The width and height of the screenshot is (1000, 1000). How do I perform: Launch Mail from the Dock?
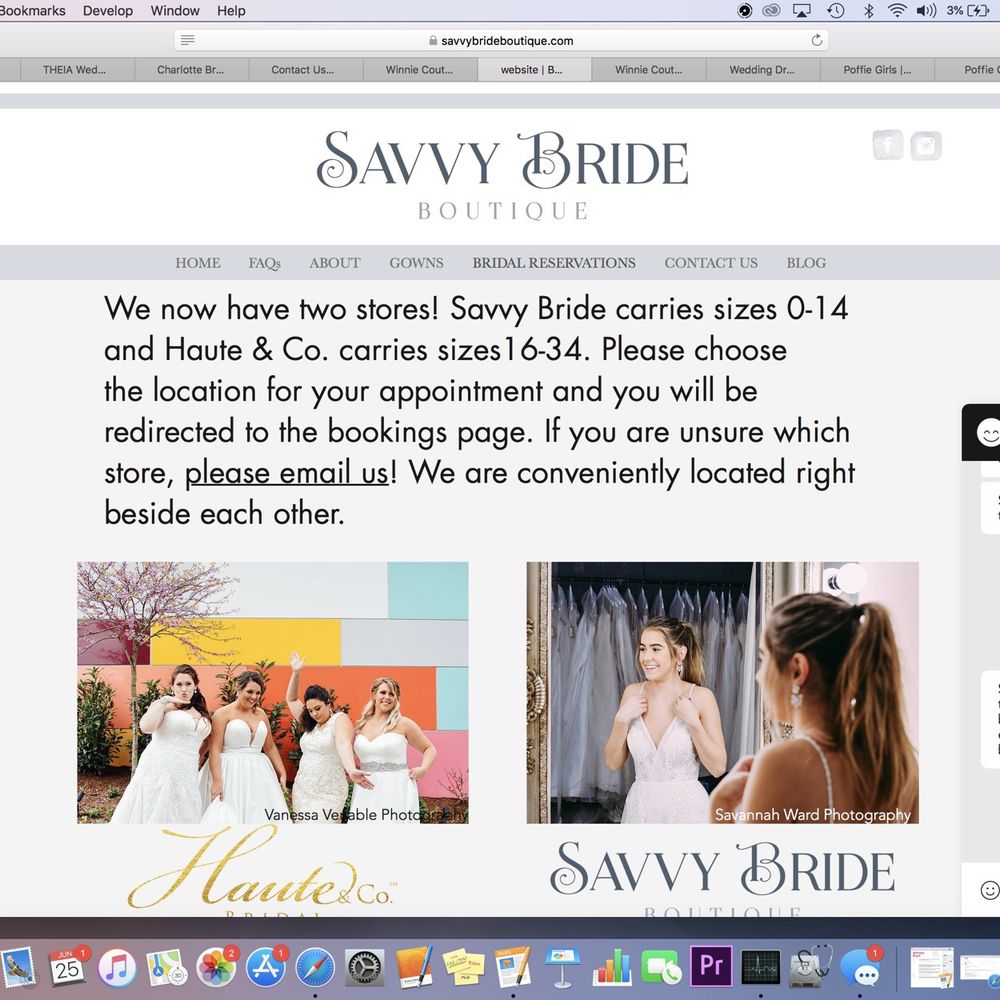(x=16, y=967)
